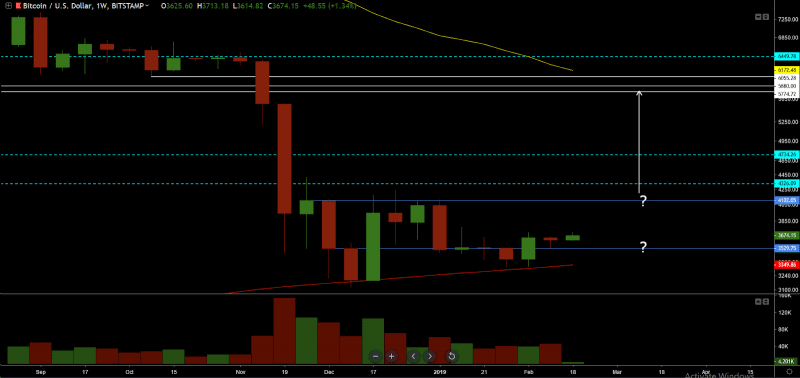Click the price pane move-down arrow icon
Screen dimensions: 800x378
pyautogui.click(x=758, y=17)
